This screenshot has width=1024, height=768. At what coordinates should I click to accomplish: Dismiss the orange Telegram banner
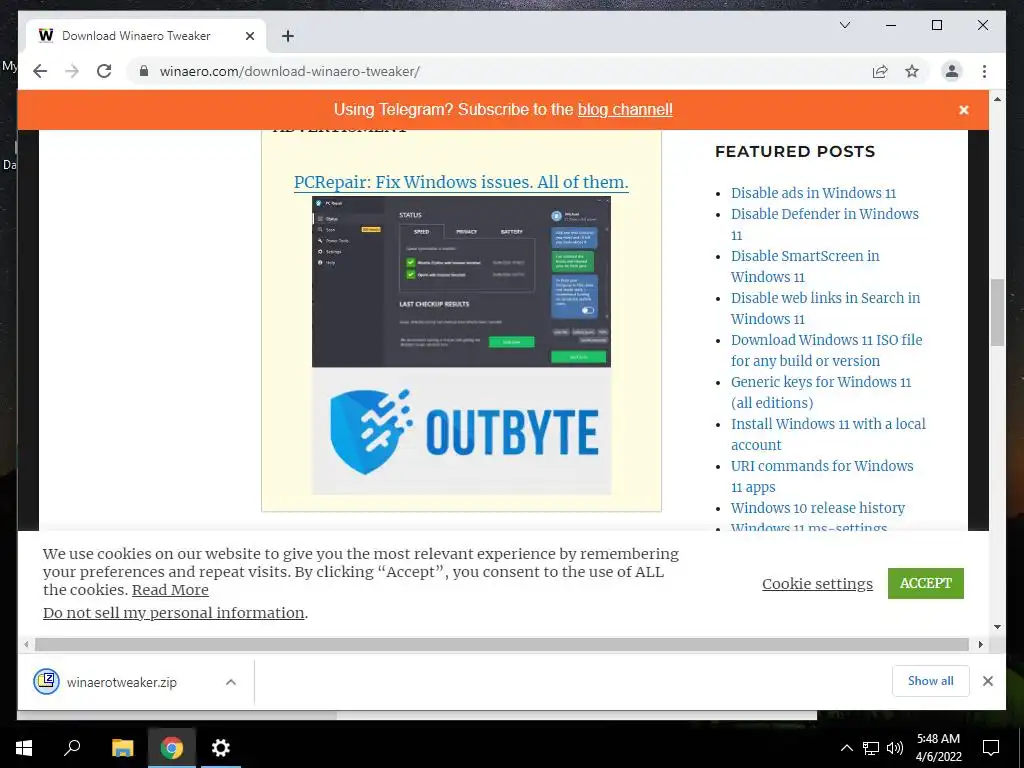(963, 110)
